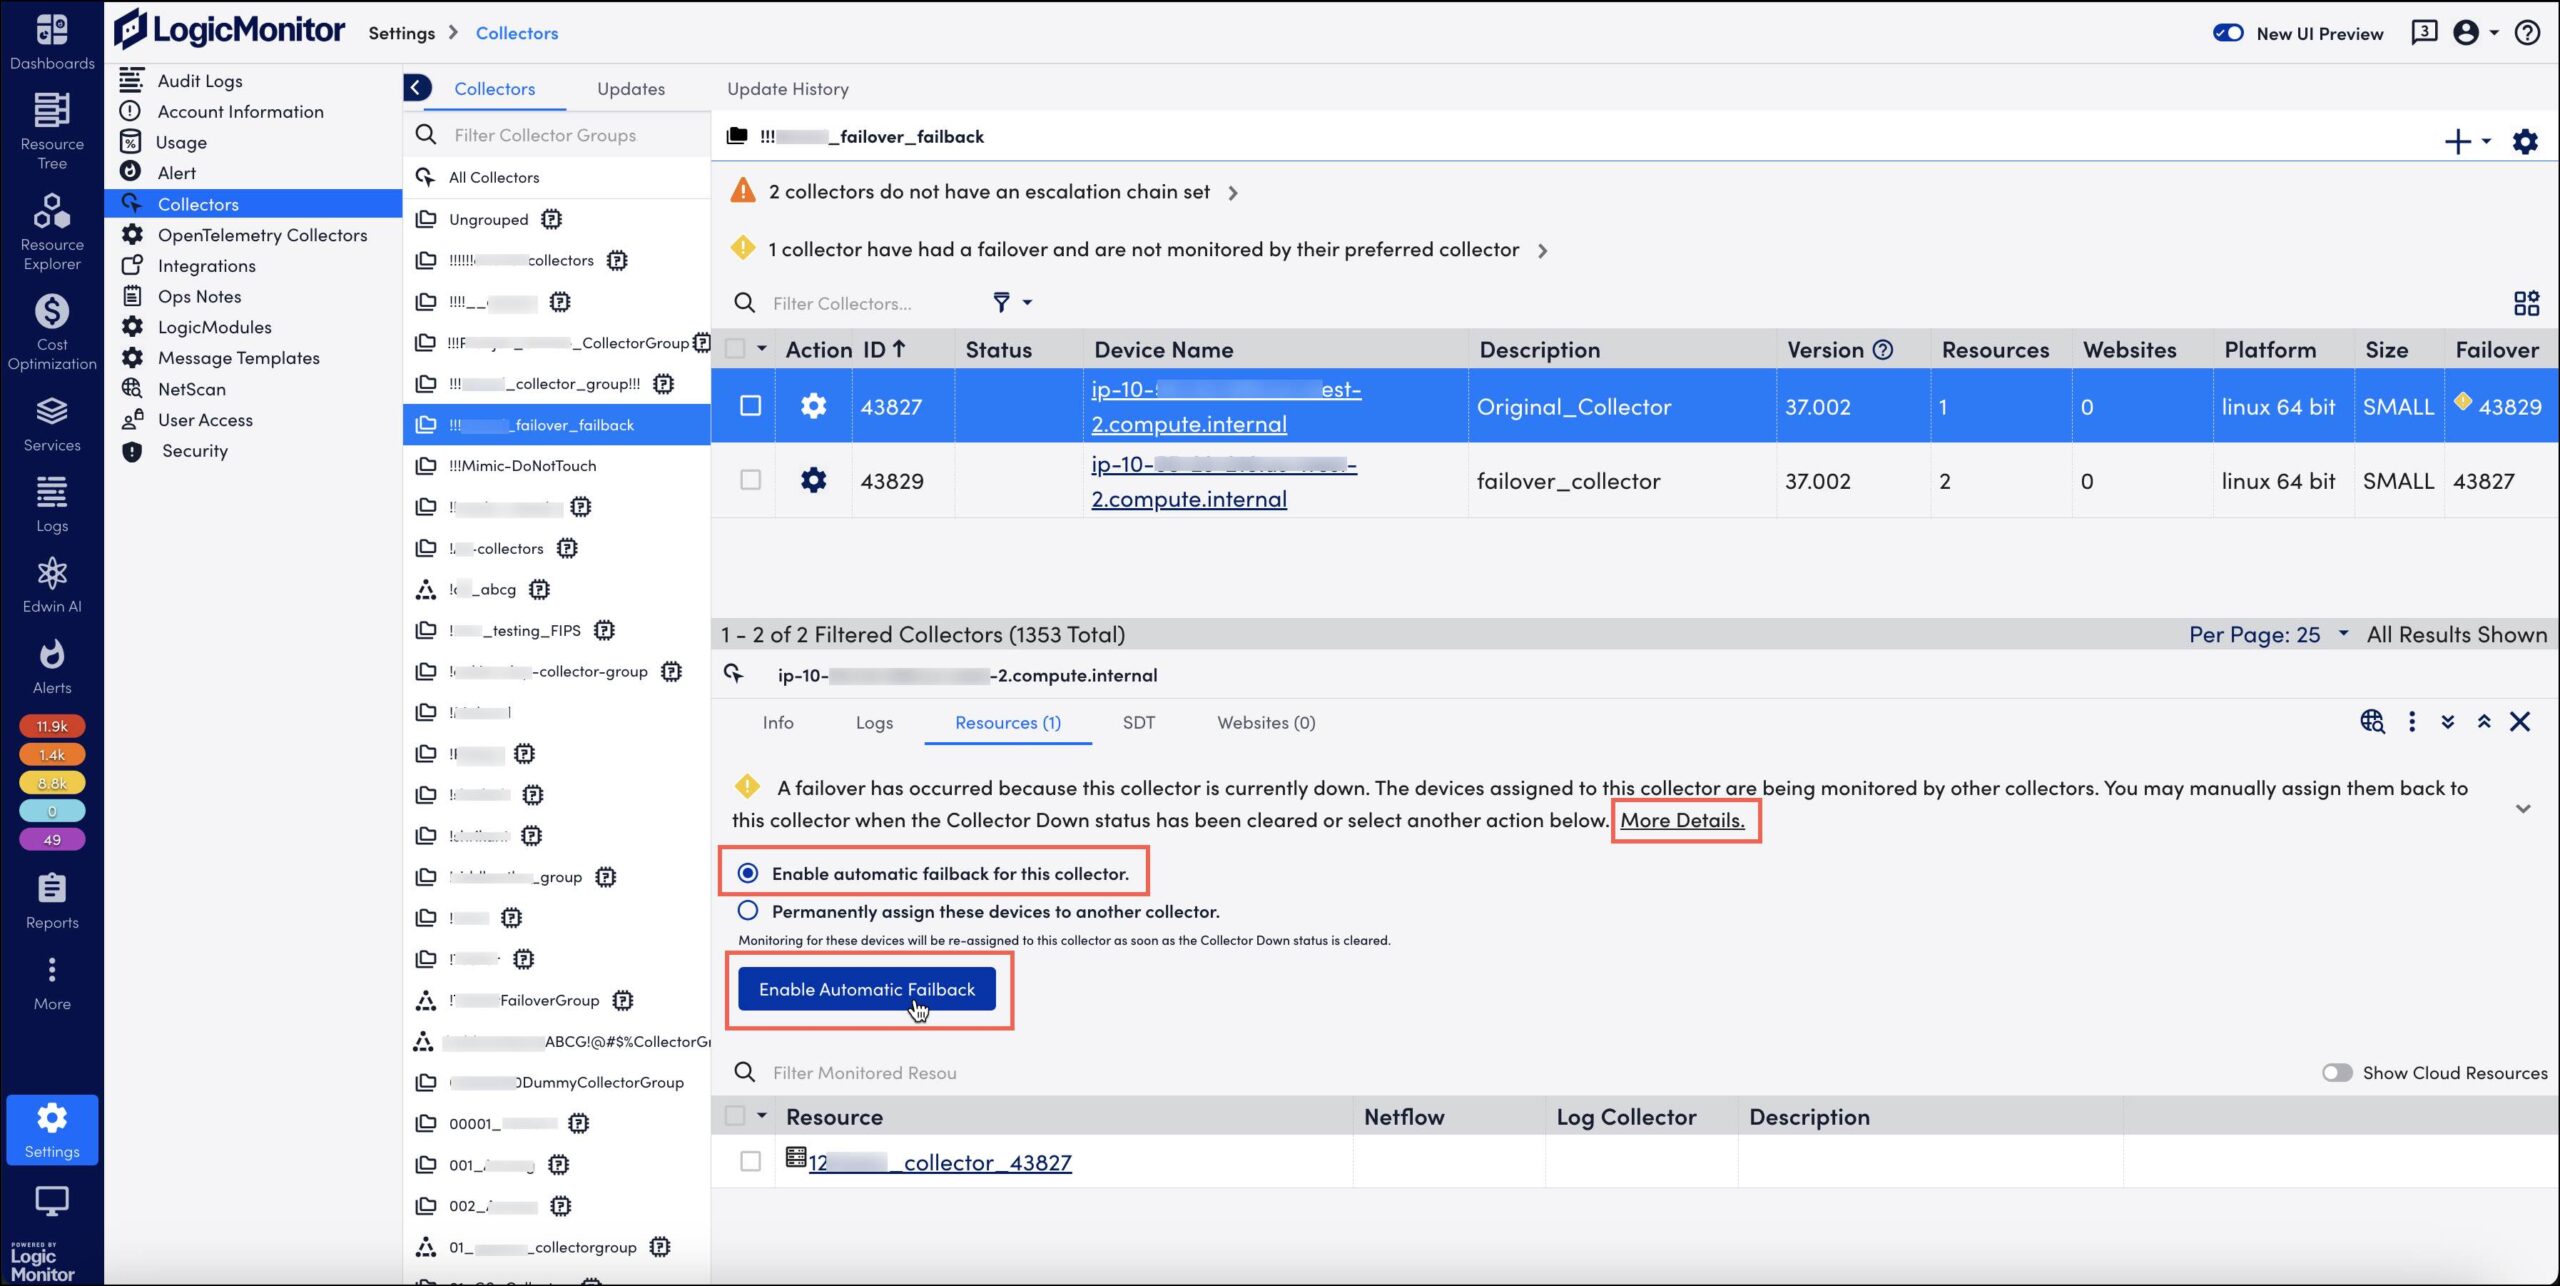This screenshot has width=2560, height=1286.
Task: Select the !!!Mimic-DoNotTouch collector group
Action: tap(556, 466)
